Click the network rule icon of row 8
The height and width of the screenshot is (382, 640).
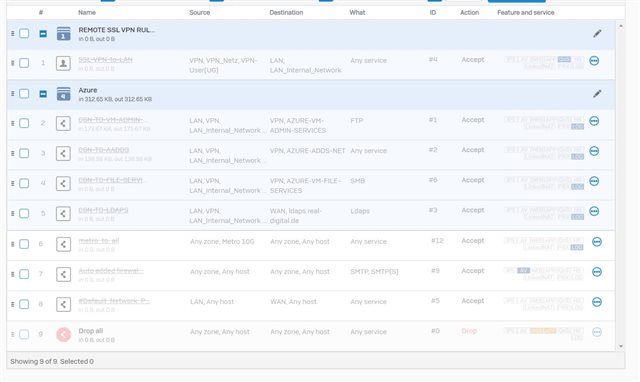tap(63, 304)
